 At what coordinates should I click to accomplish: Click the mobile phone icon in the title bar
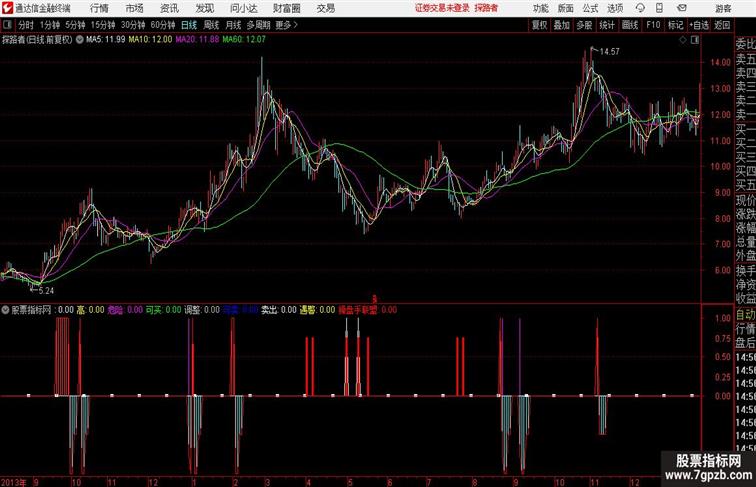tap(659, 8)
